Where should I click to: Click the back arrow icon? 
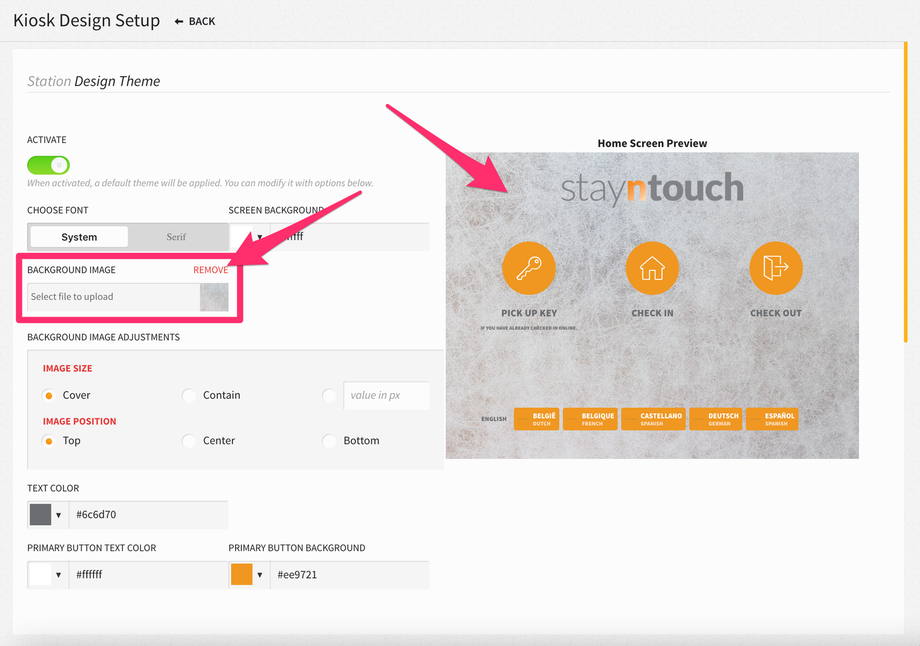click(179, 22)
